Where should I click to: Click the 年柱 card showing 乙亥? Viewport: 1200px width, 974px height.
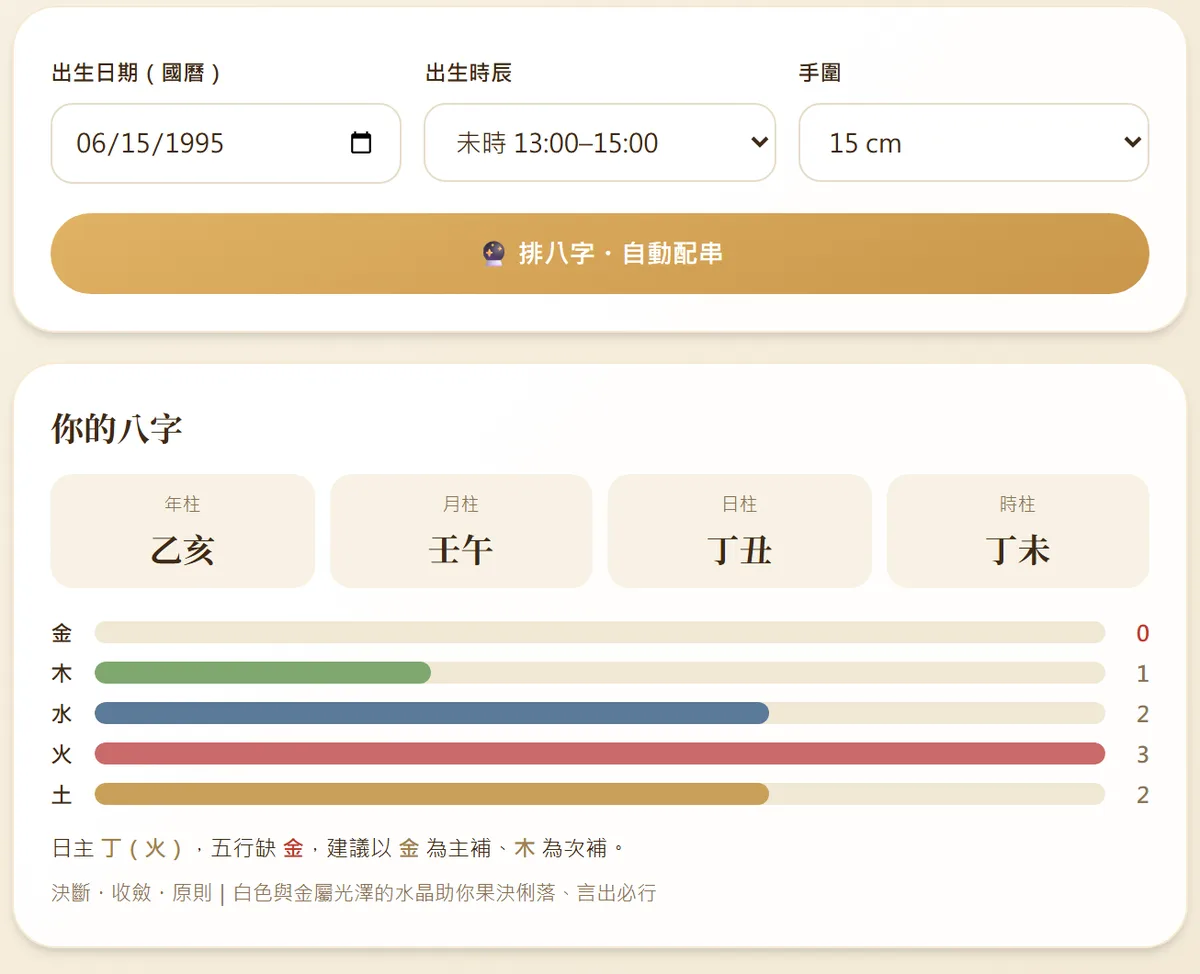pyautogui.click(x=183, y=531)
